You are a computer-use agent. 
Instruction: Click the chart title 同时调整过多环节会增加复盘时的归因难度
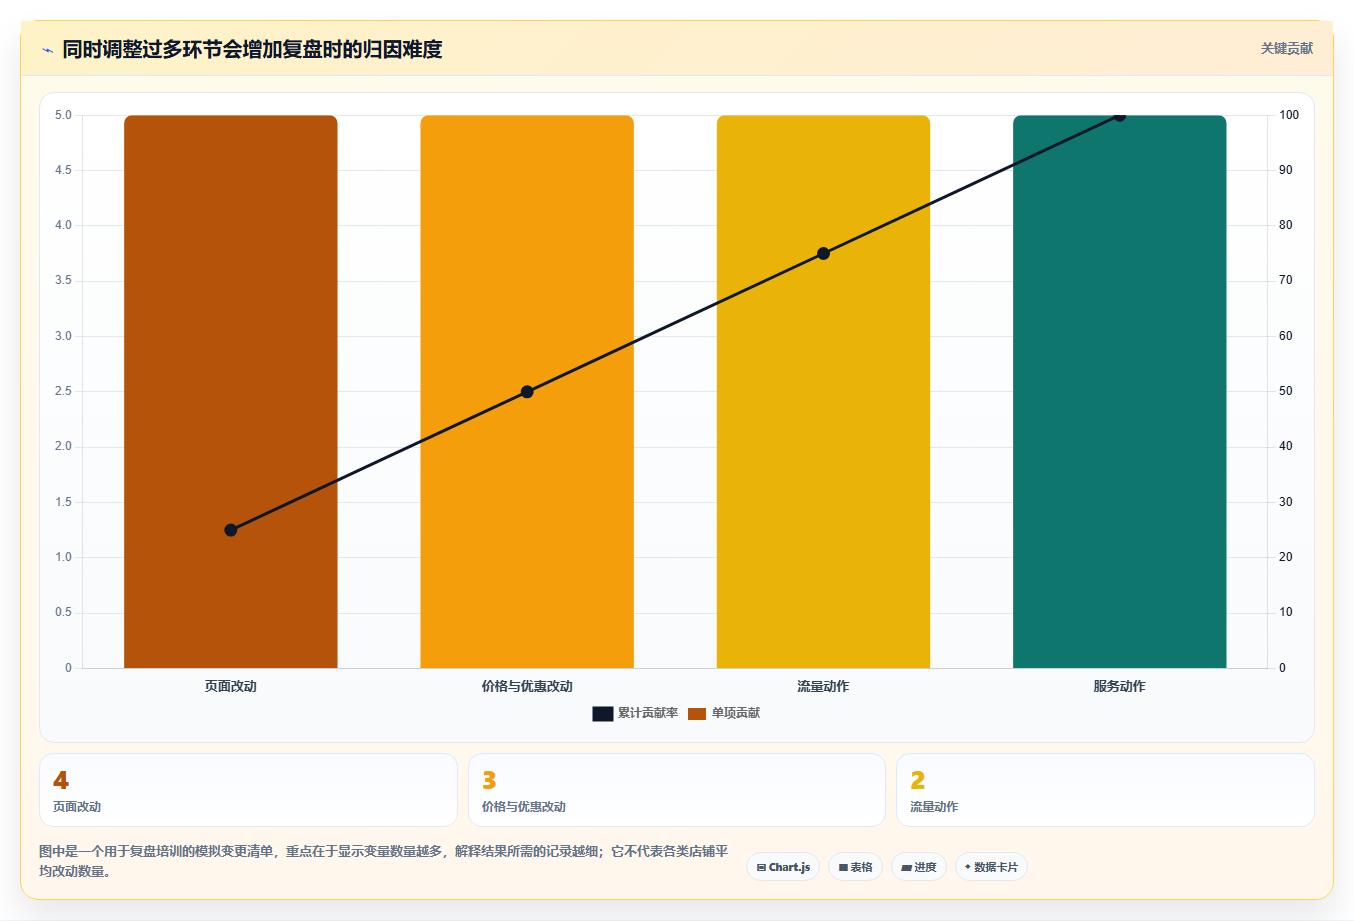tap(252, 49)
